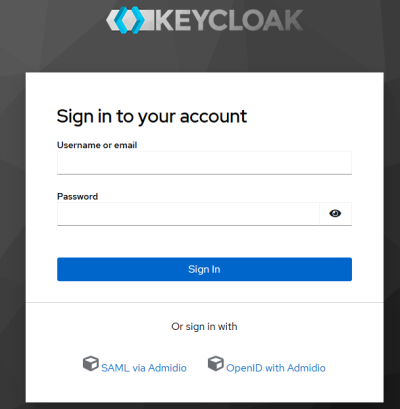
Task: Click the KEYCLOAK wordmark text
Action: (x=229, y=20)
